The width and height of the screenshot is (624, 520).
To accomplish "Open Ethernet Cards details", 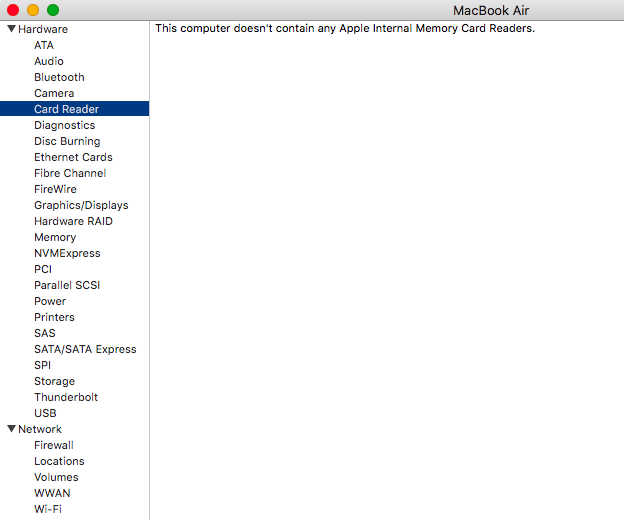I will click(x=73, y=157).
